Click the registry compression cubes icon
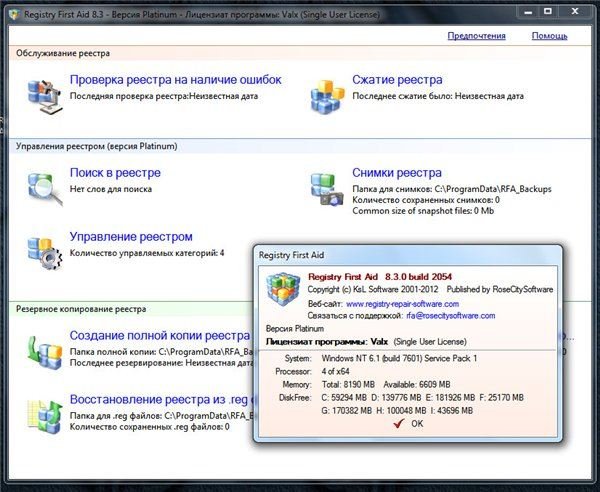600x492 pixels. [327, 96]
